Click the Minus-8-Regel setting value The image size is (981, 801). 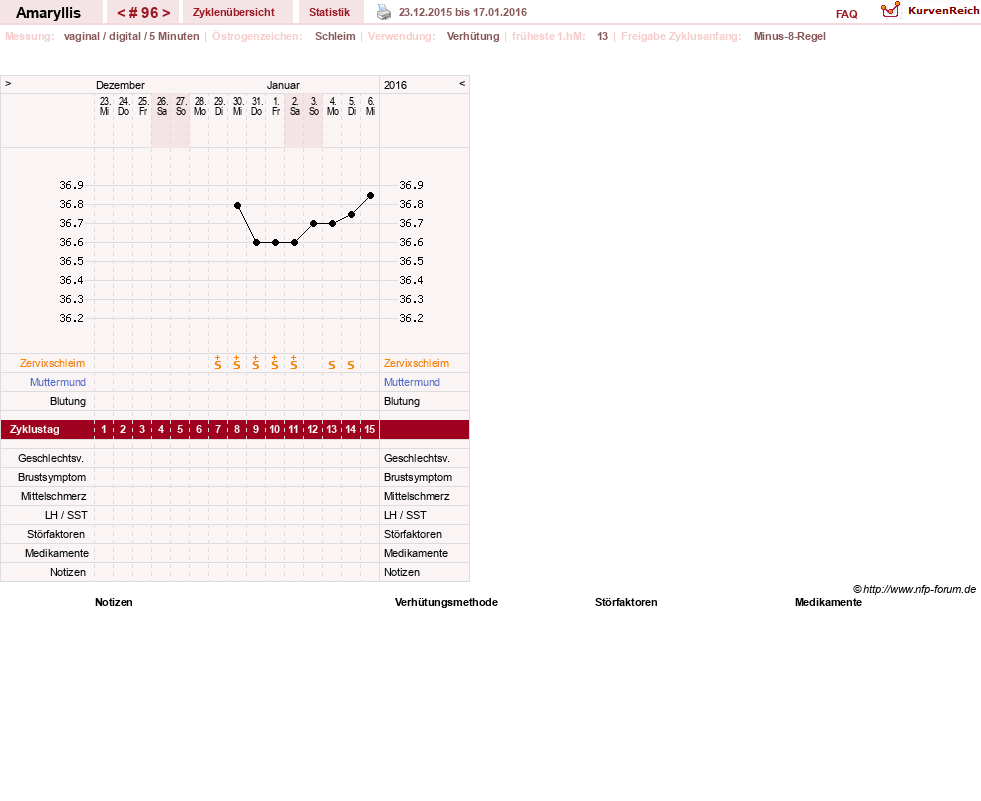coord(790,36)
